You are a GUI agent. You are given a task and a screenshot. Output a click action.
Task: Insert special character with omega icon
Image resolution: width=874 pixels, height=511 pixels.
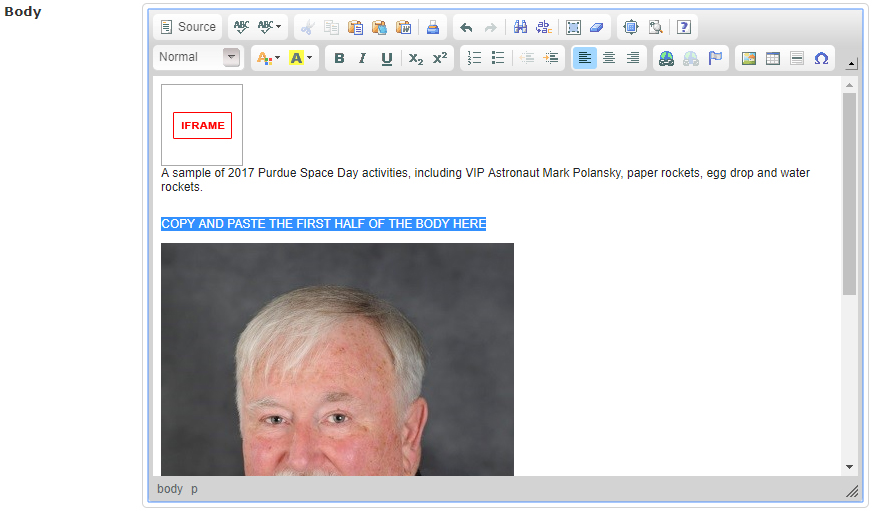point(821,58)
